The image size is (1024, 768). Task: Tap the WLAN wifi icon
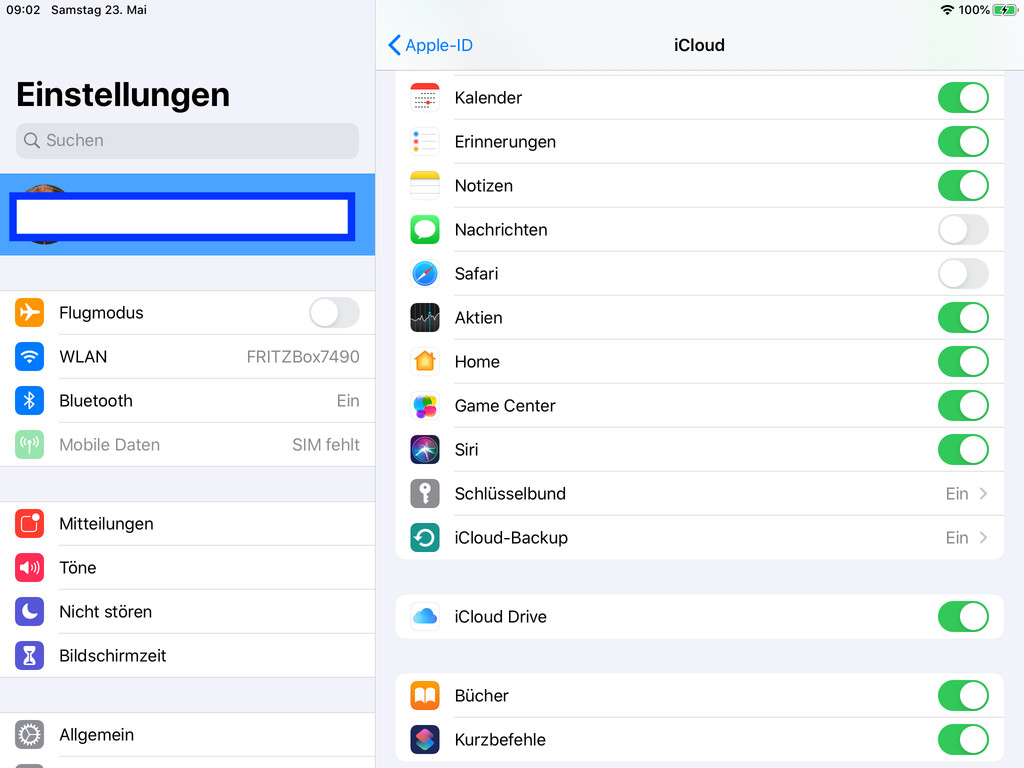pyautogui.click(x=29, y=357)
